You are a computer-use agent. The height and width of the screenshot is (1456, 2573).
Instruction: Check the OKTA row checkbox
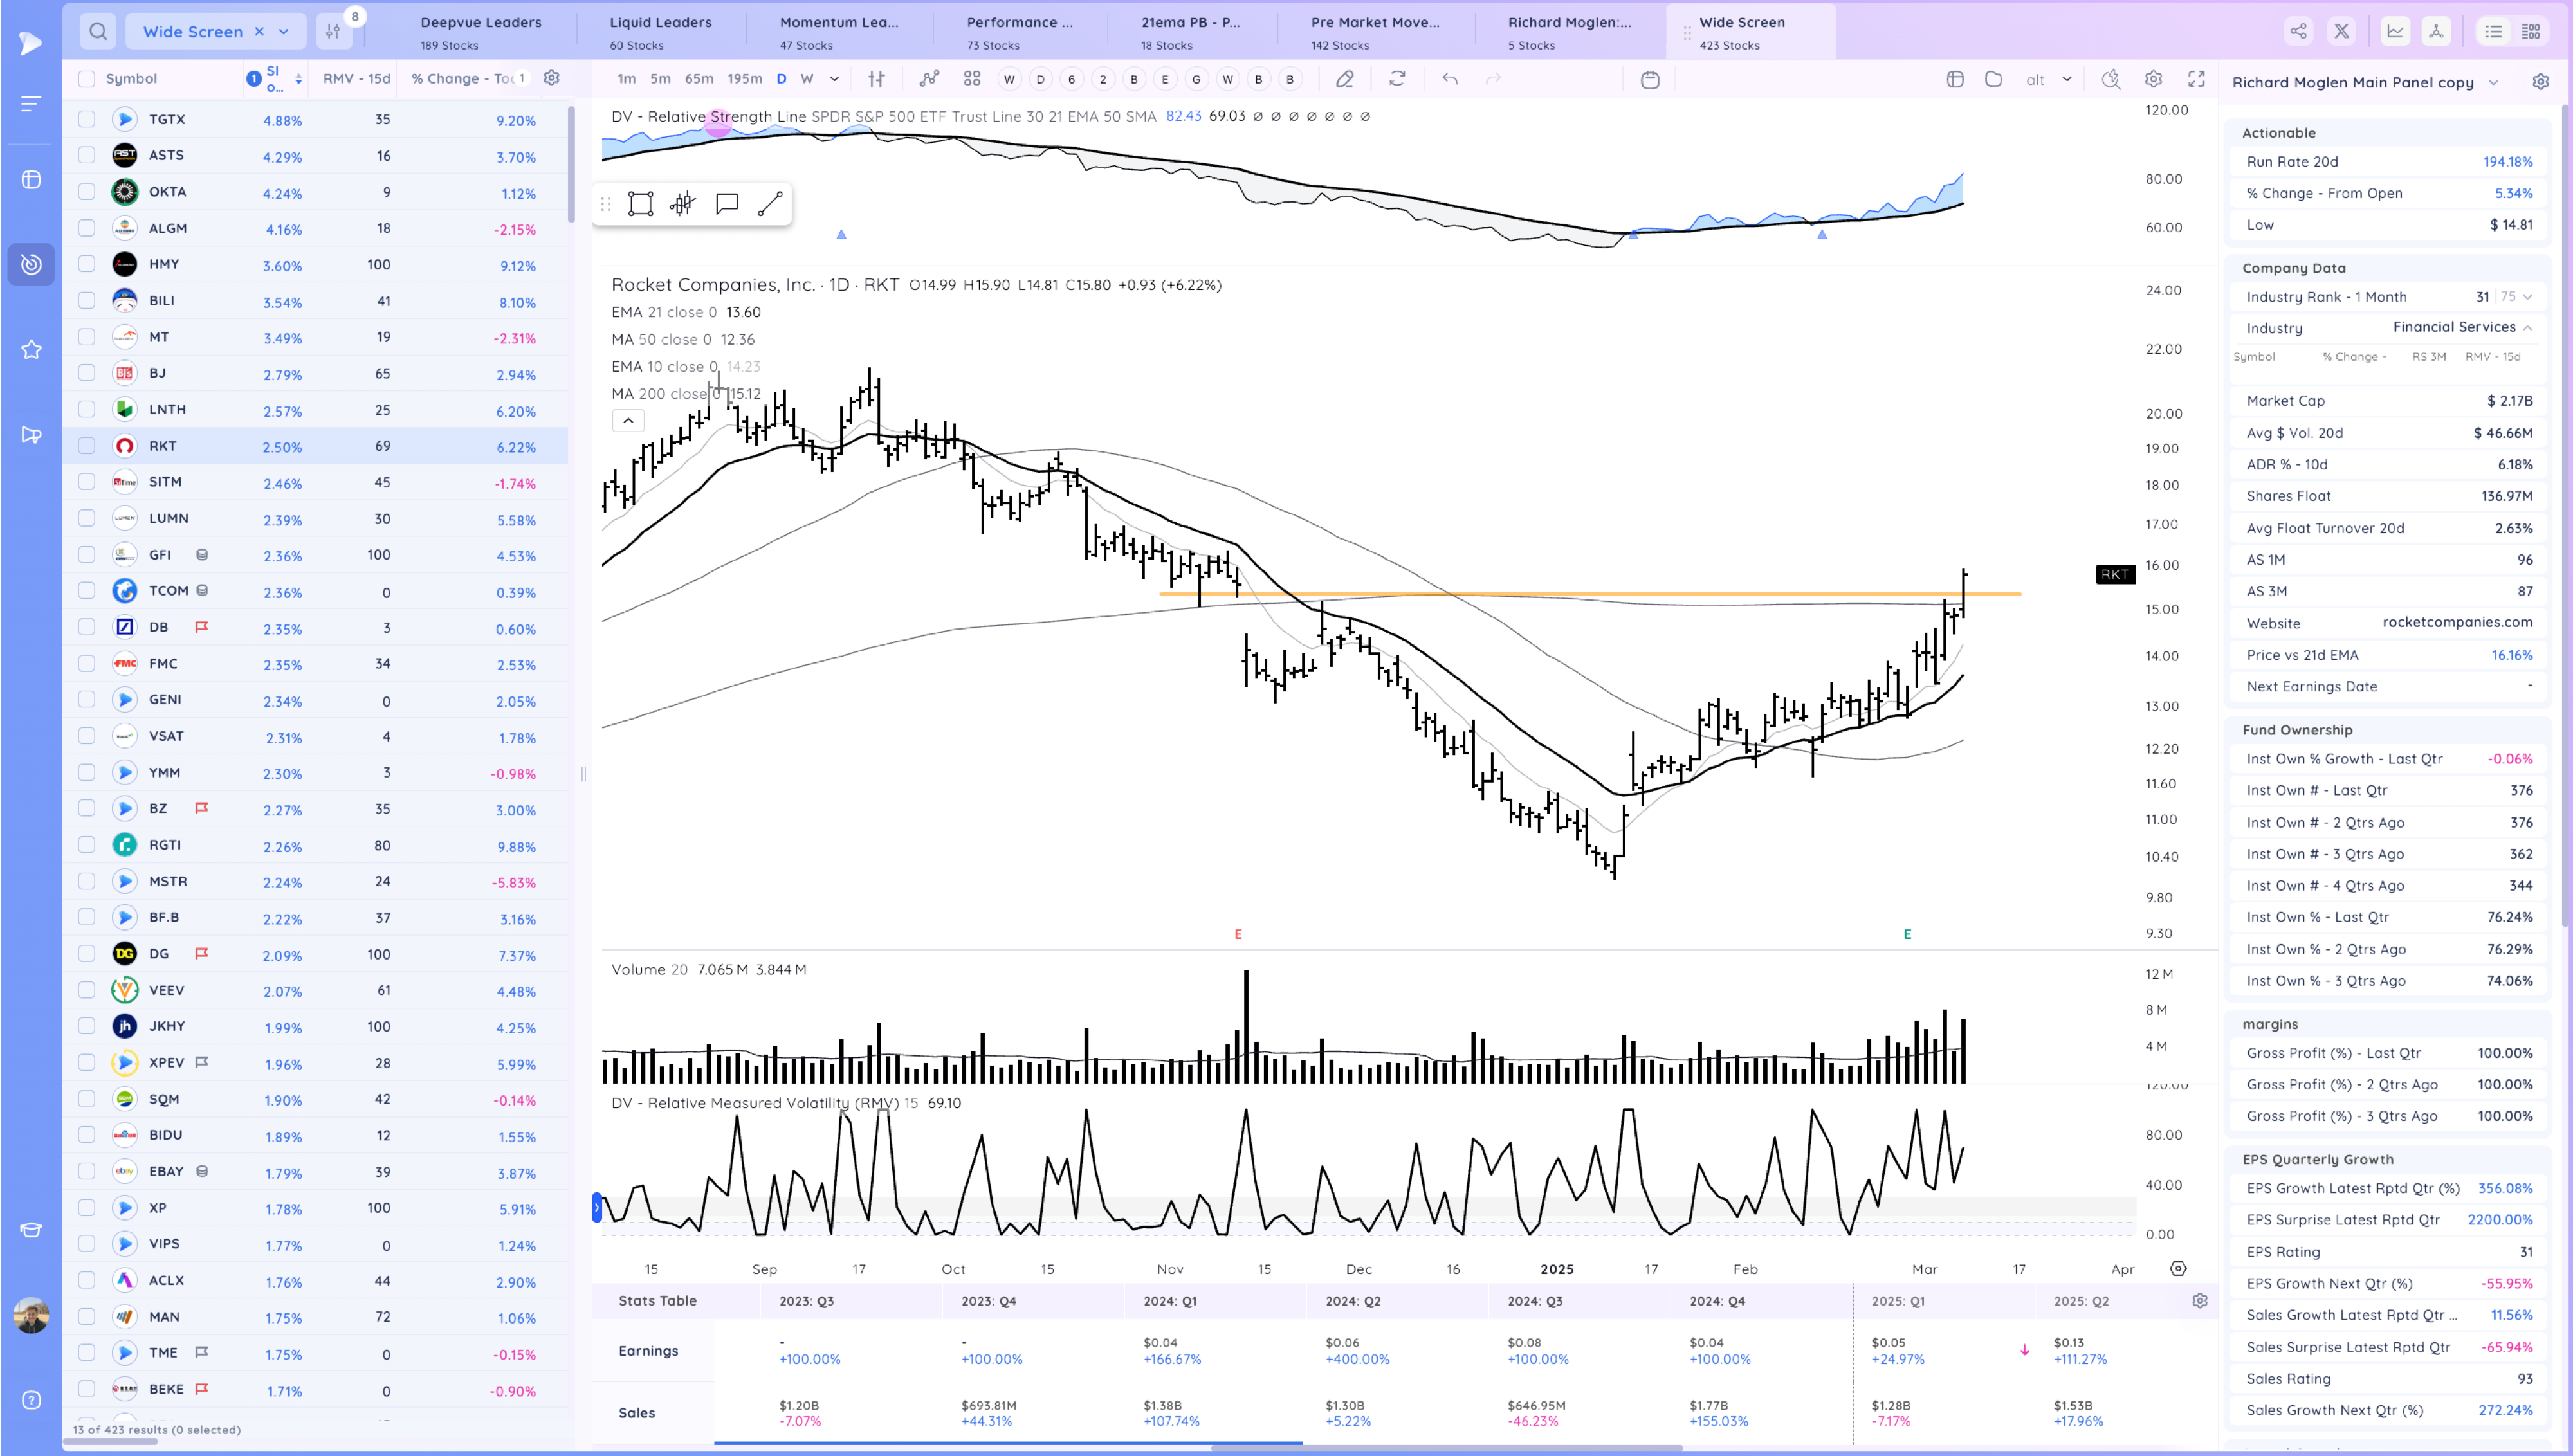point(87,191)
